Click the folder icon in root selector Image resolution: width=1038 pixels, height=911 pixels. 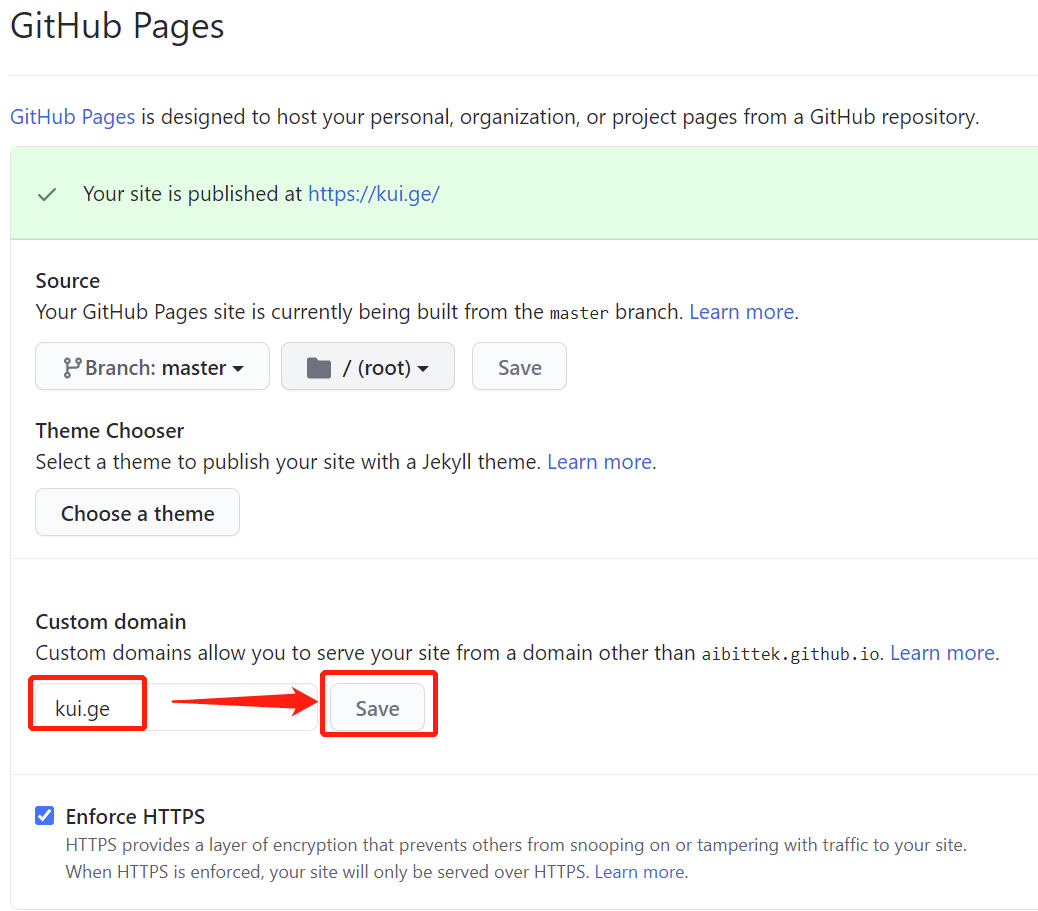click(318, 368)
